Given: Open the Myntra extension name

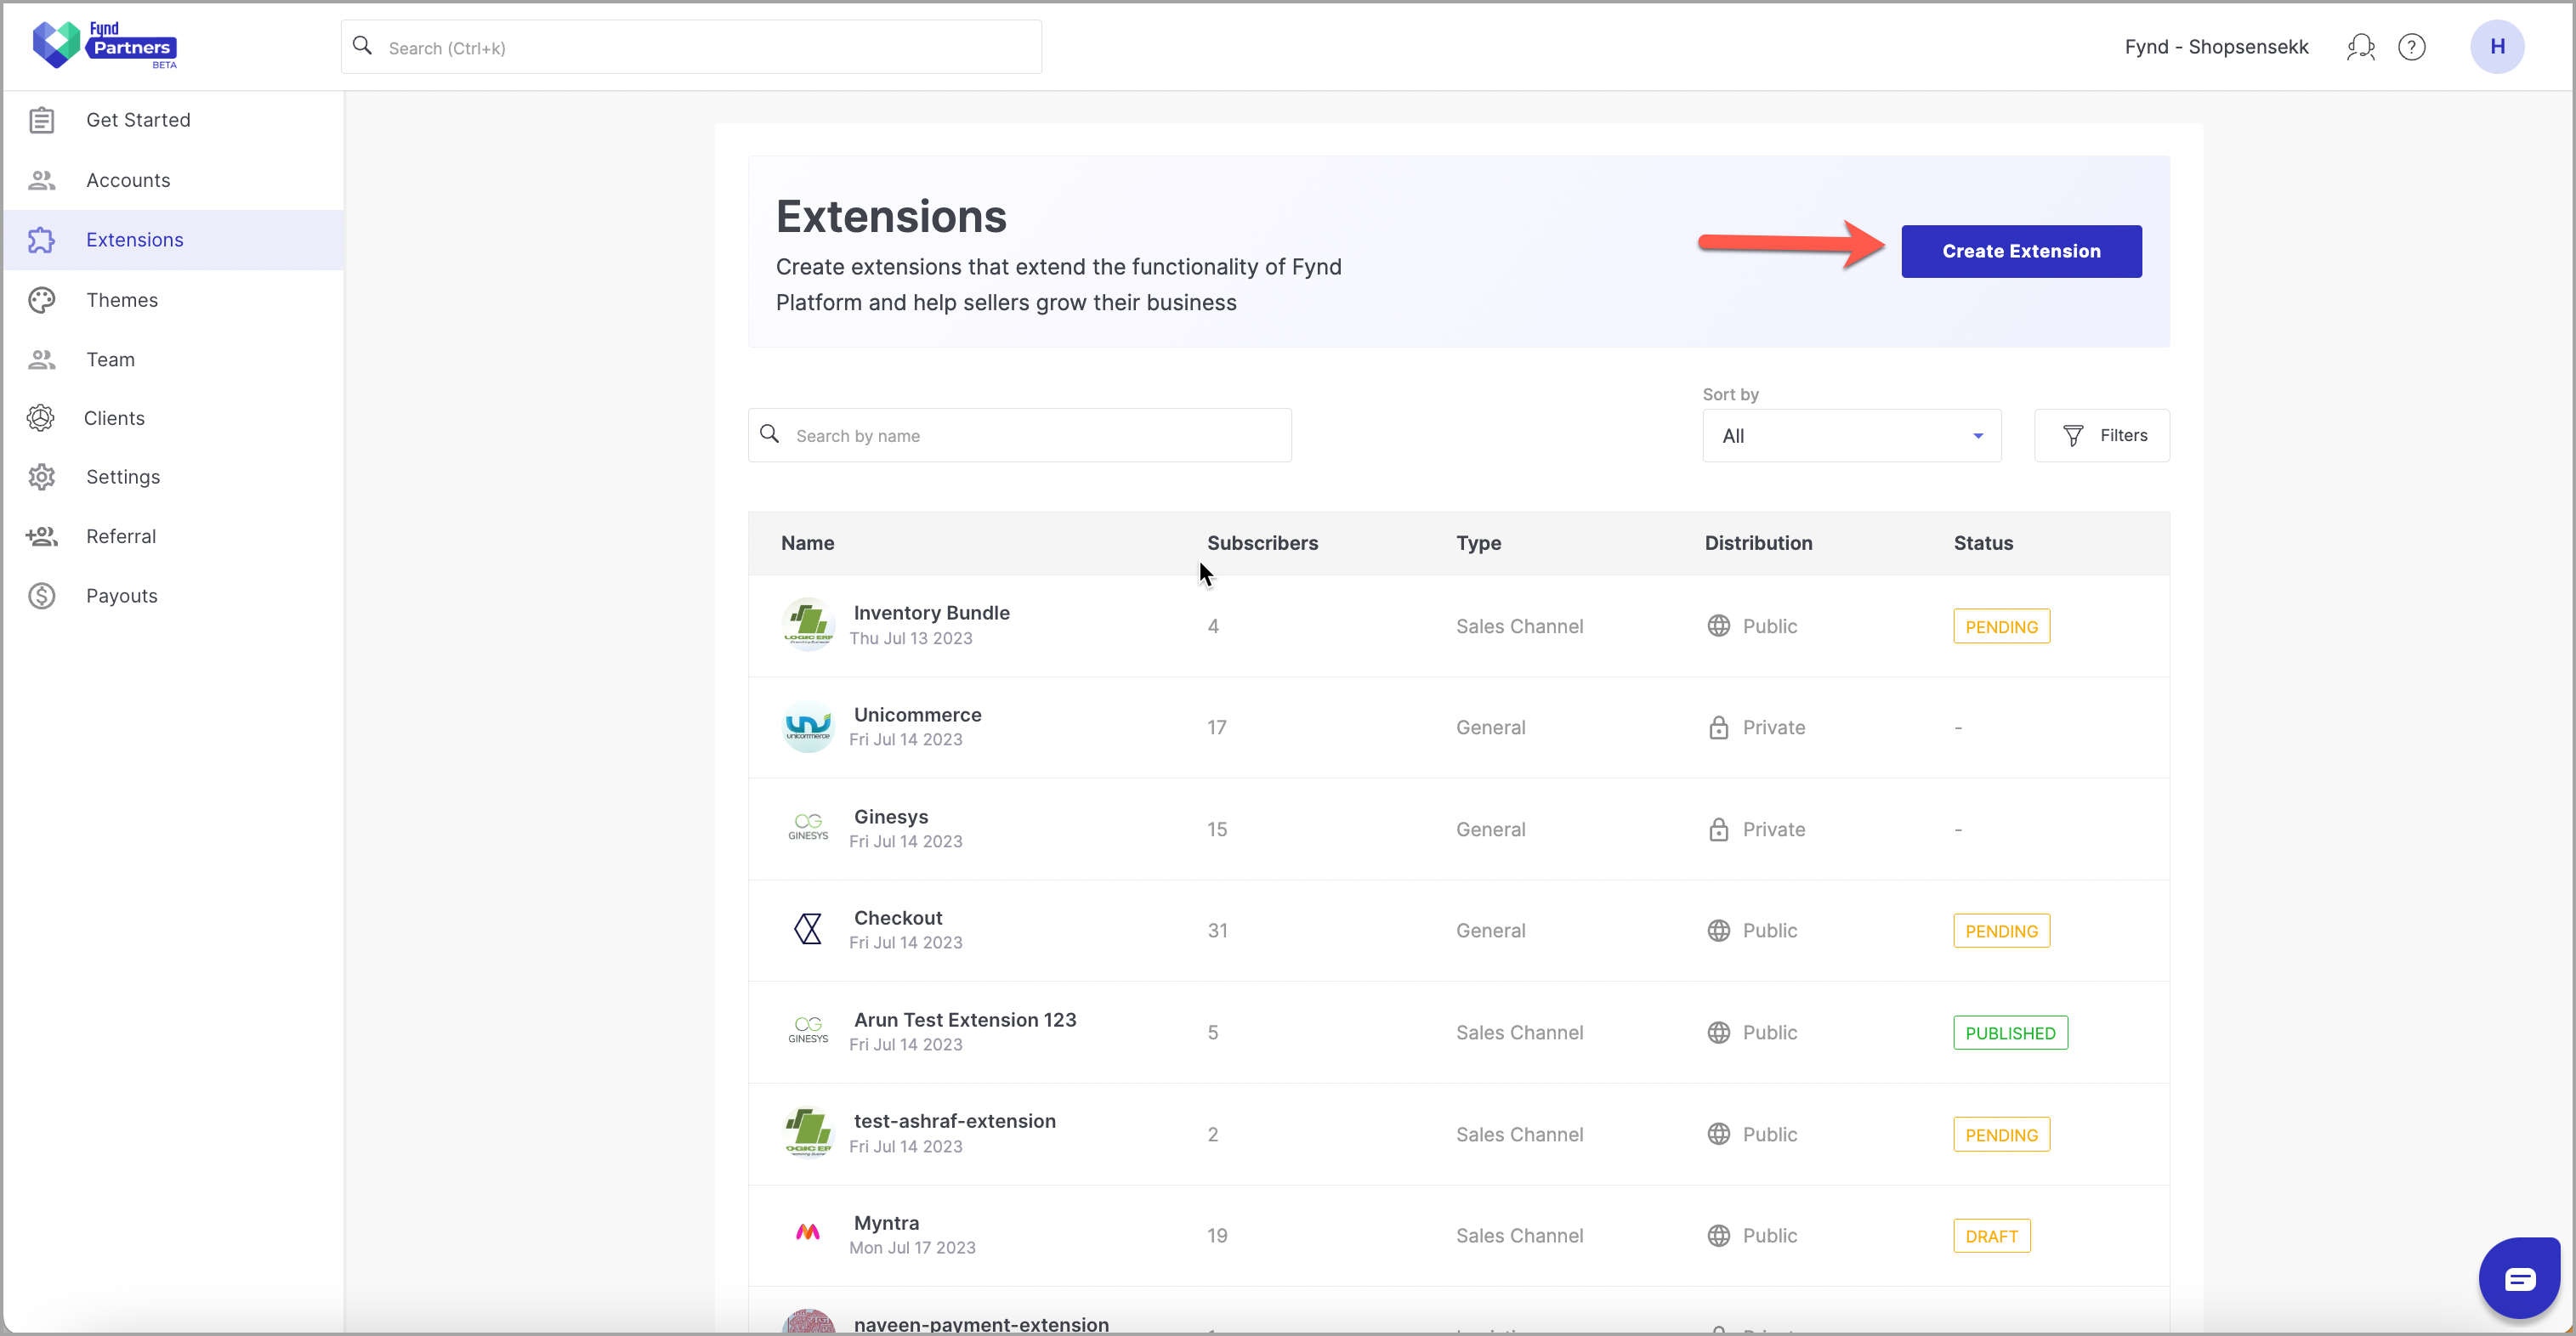Looking at the screenshot, I should [886, 1223].
